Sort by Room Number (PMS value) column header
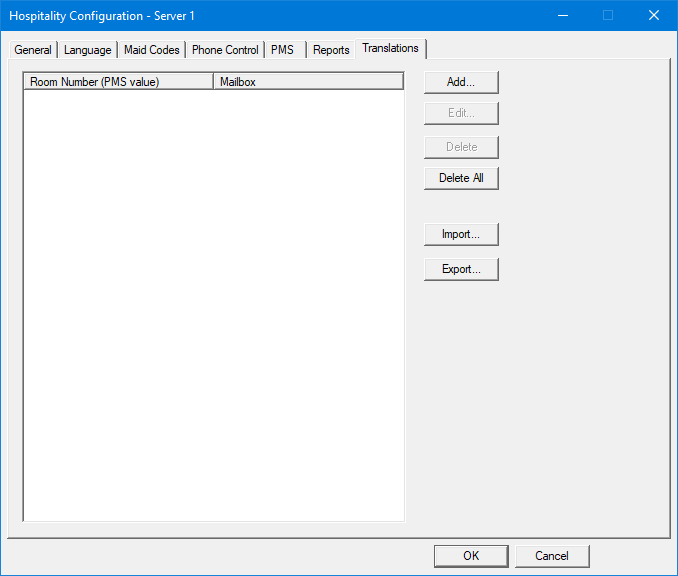678x576 pixels. [118, 82]
